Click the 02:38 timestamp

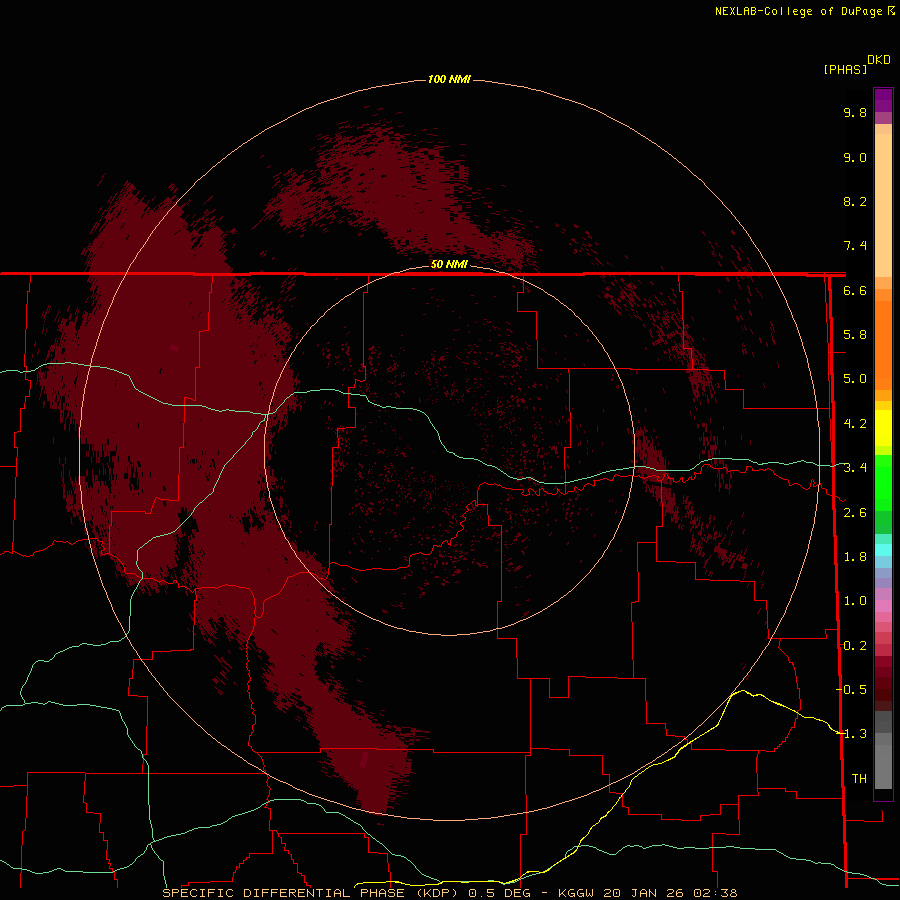coord(715,893)
